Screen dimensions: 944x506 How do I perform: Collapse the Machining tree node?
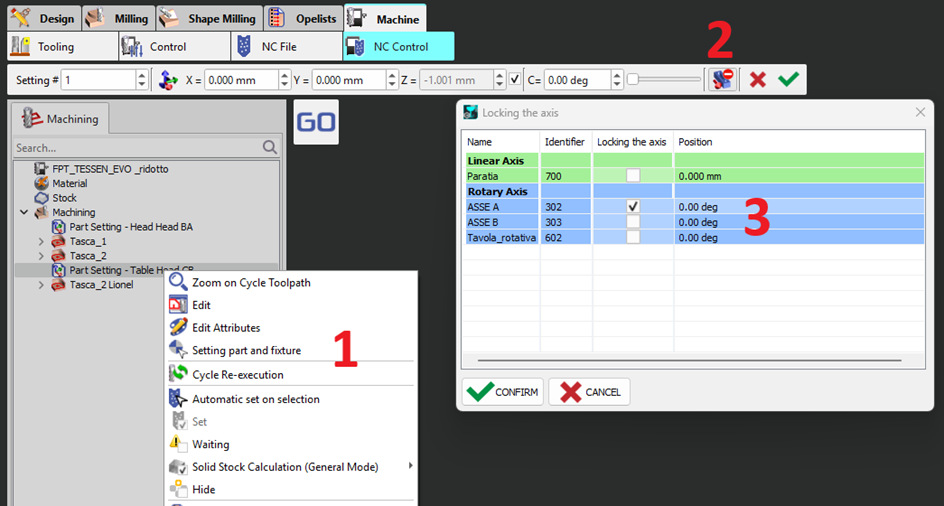click(24, 212)
